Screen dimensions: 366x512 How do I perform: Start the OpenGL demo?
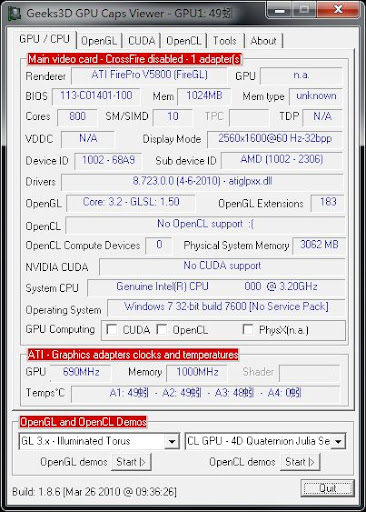[131, 462]
